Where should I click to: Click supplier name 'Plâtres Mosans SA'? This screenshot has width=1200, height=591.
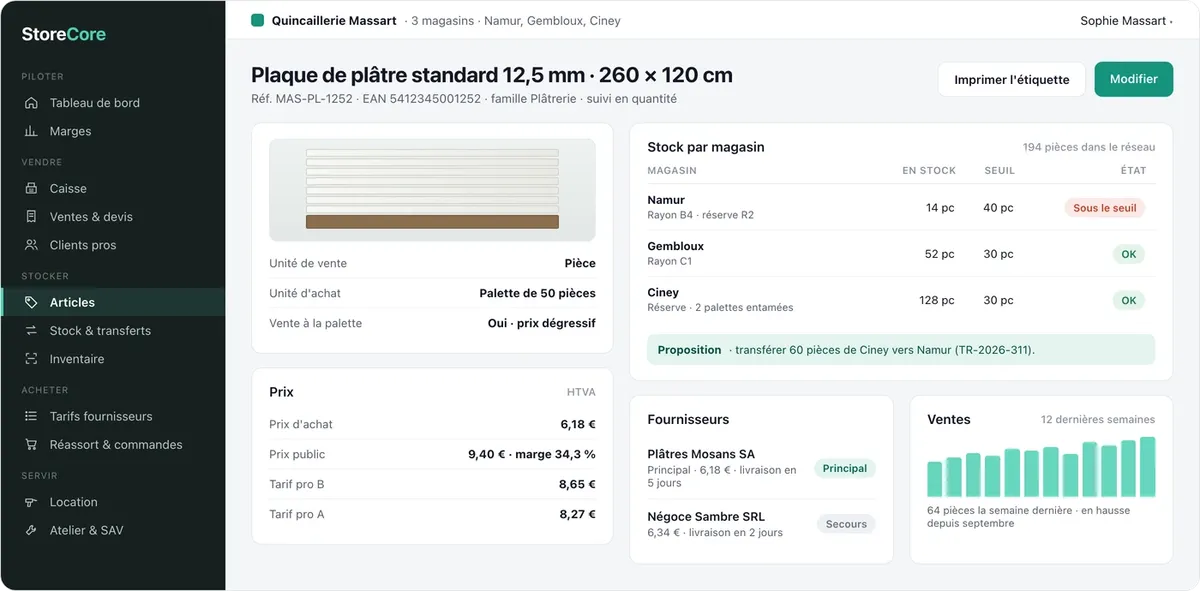click(701, 454)
